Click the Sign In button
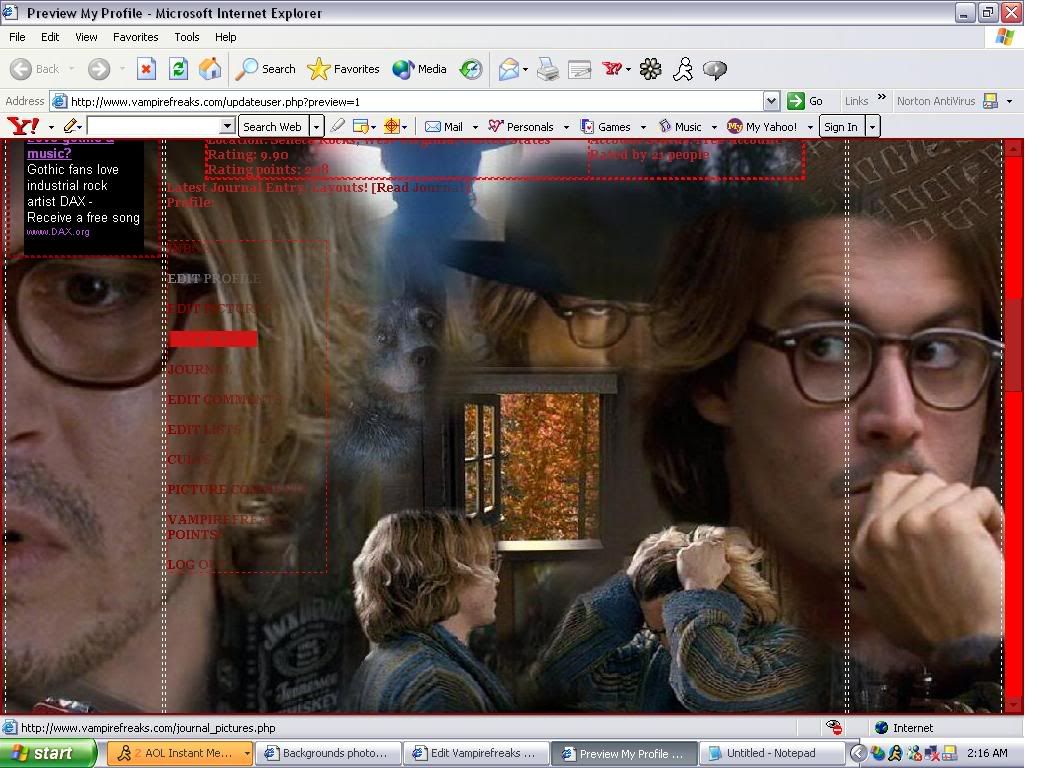1063x768 pixels. [x=841, y=127]
